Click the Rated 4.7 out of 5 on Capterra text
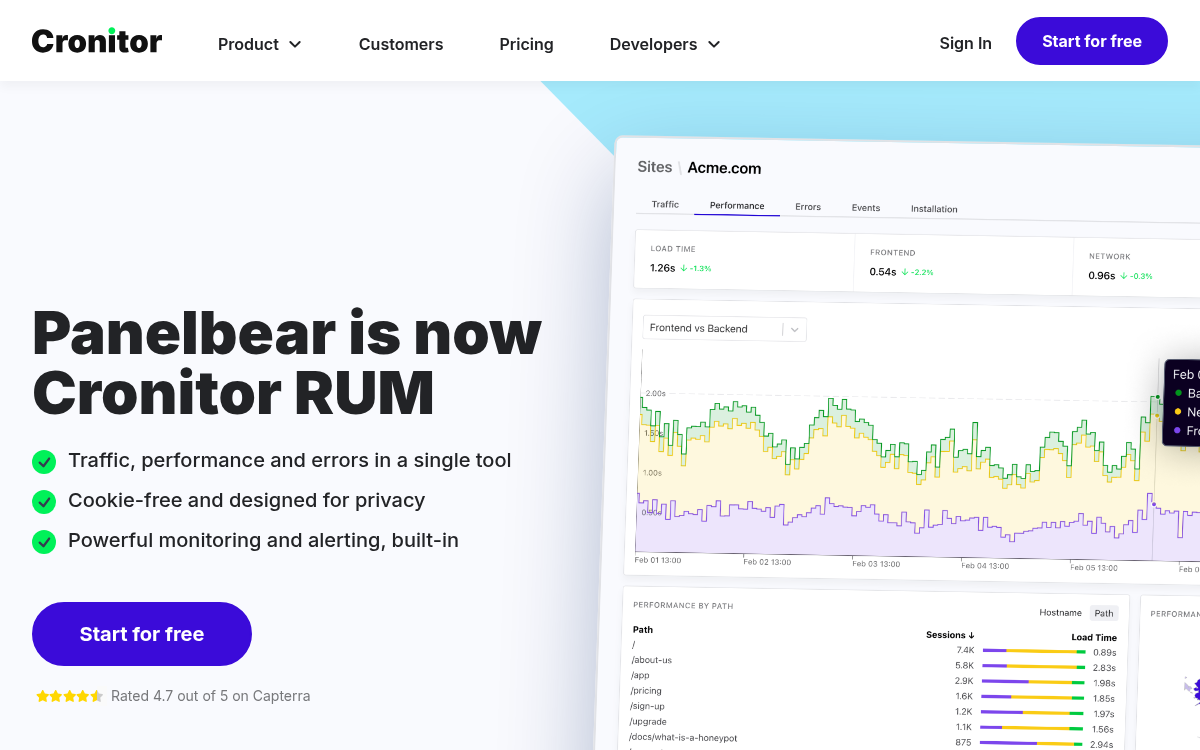This screenshot has height=750, width=1200. tap(211, 696)
